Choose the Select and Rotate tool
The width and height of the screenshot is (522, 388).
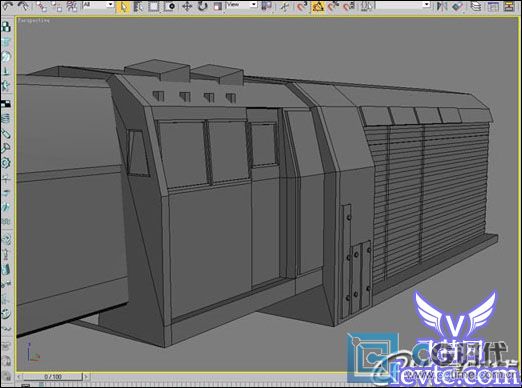pyautogui.click(x=202, y=6)
